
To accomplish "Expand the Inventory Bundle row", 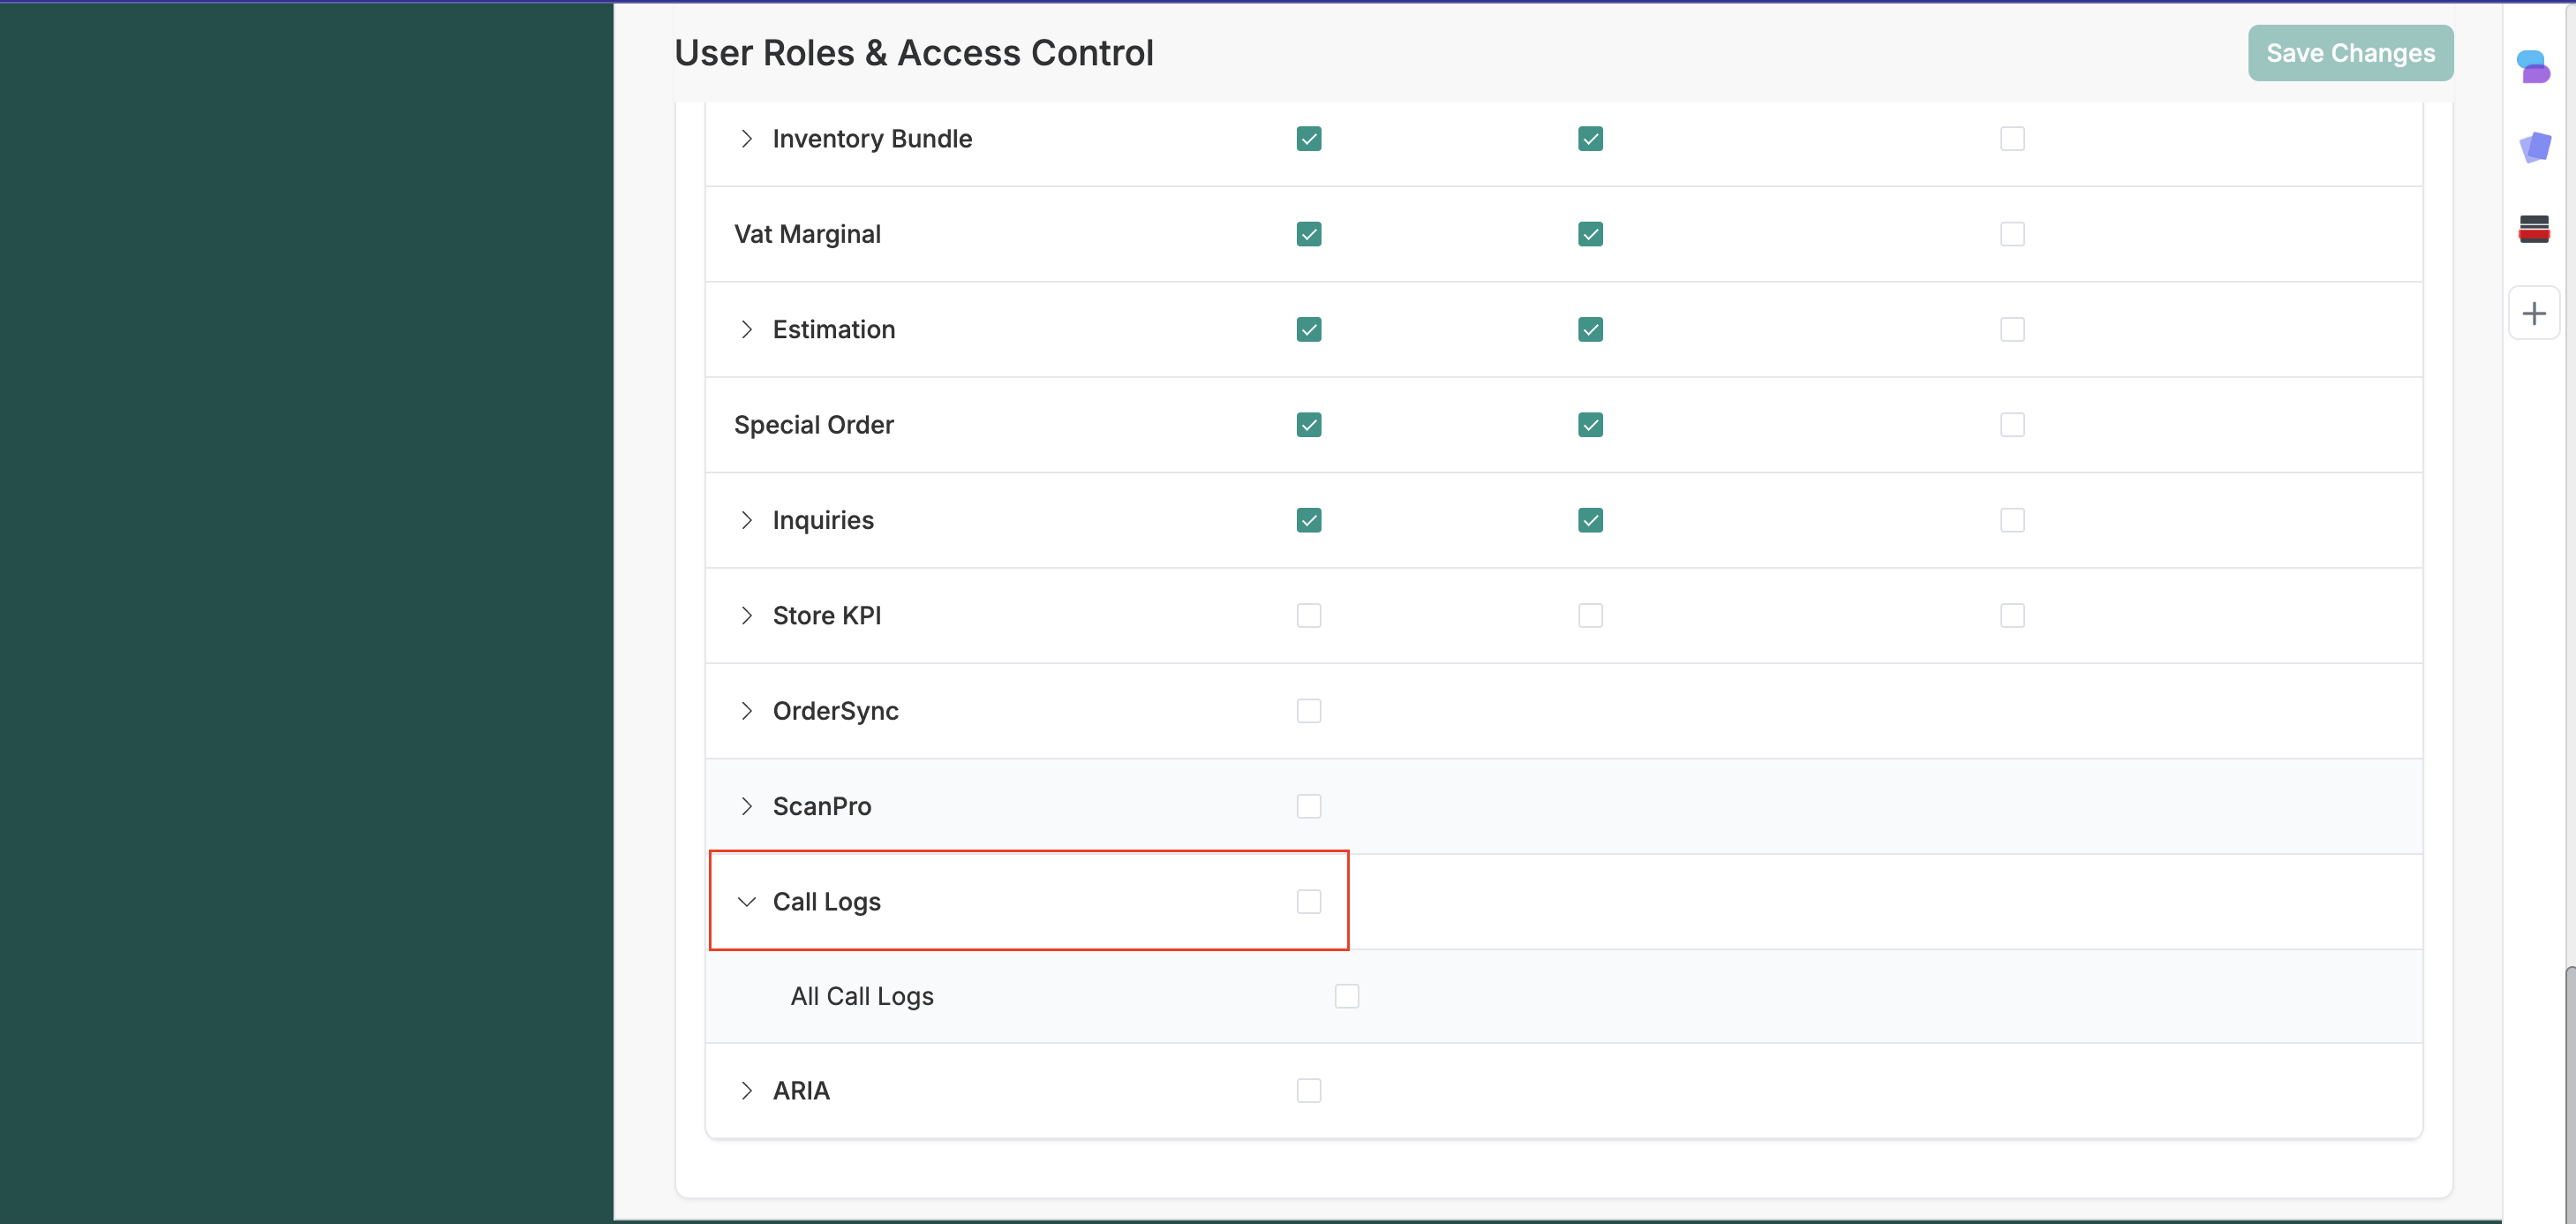I will point(746,139).
